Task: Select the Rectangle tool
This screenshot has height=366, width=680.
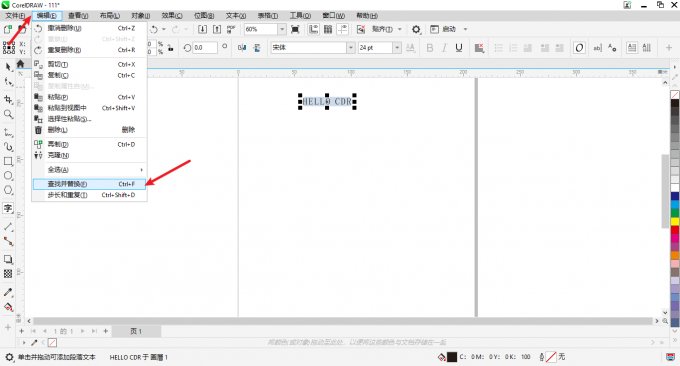Action: (x=8, y=161)
